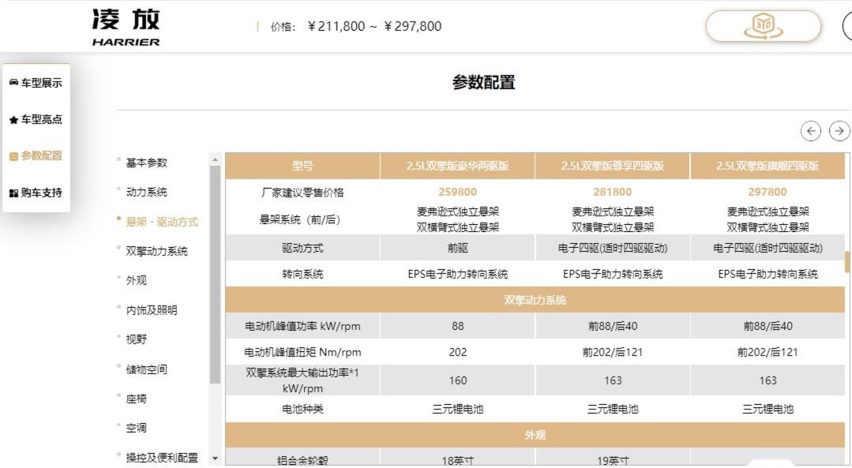Click the table's right-edge scrollbar thumb
852x468 pixels.
click(x=847, y=262)
